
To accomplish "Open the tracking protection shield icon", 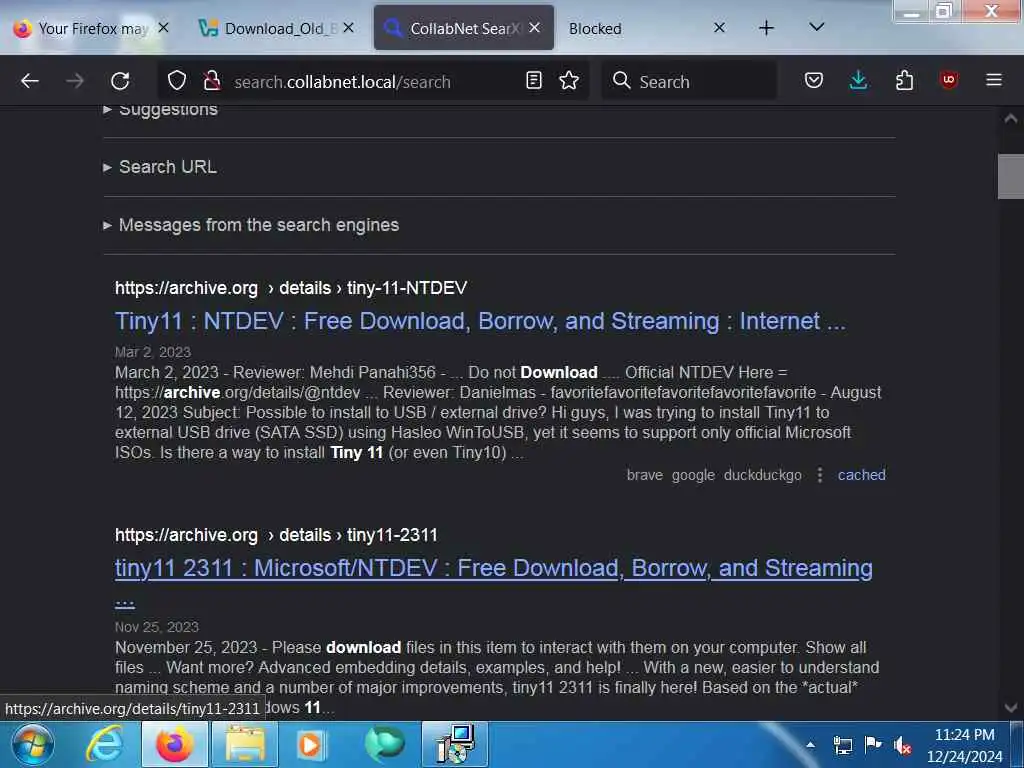I will [177, 81].
